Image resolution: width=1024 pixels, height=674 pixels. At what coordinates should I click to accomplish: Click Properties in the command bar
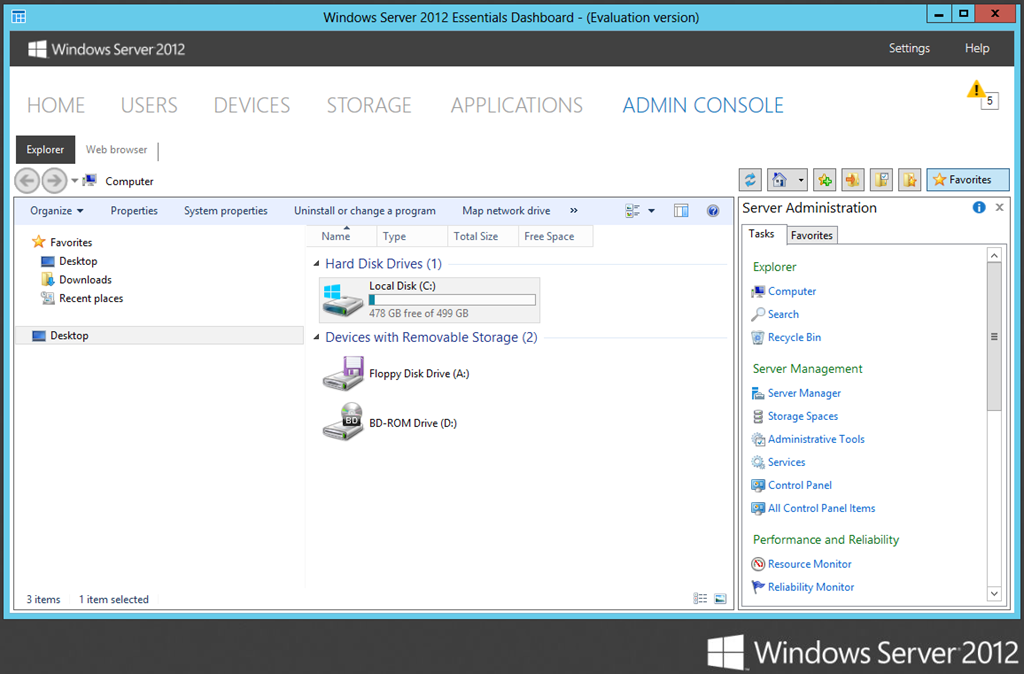point(134,211)
